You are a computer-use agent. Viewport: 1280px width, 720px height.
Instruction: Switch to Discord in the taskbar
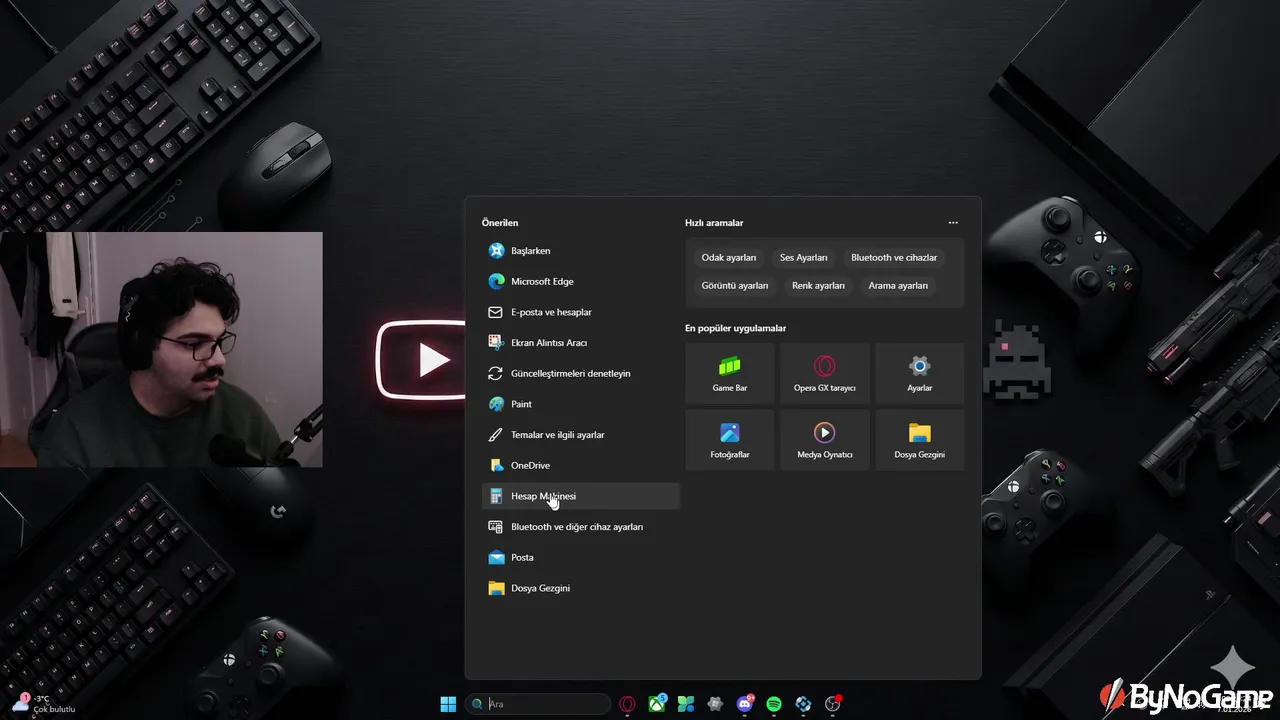coord(745,704)
